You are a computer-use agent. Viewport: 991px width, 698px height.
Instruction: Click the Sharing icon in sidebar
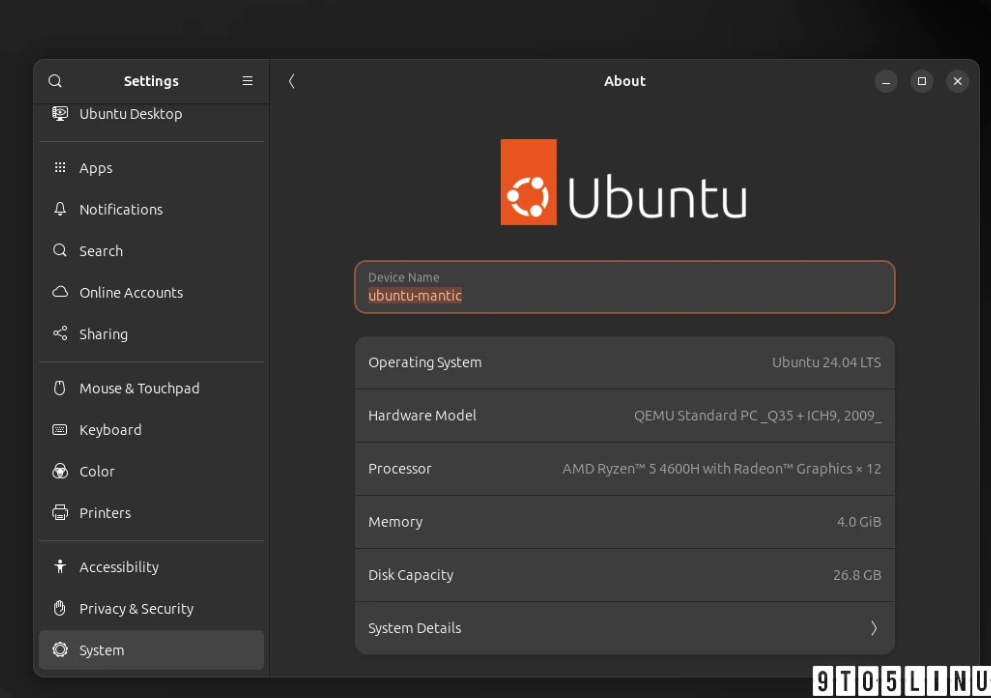click(60, 333)
